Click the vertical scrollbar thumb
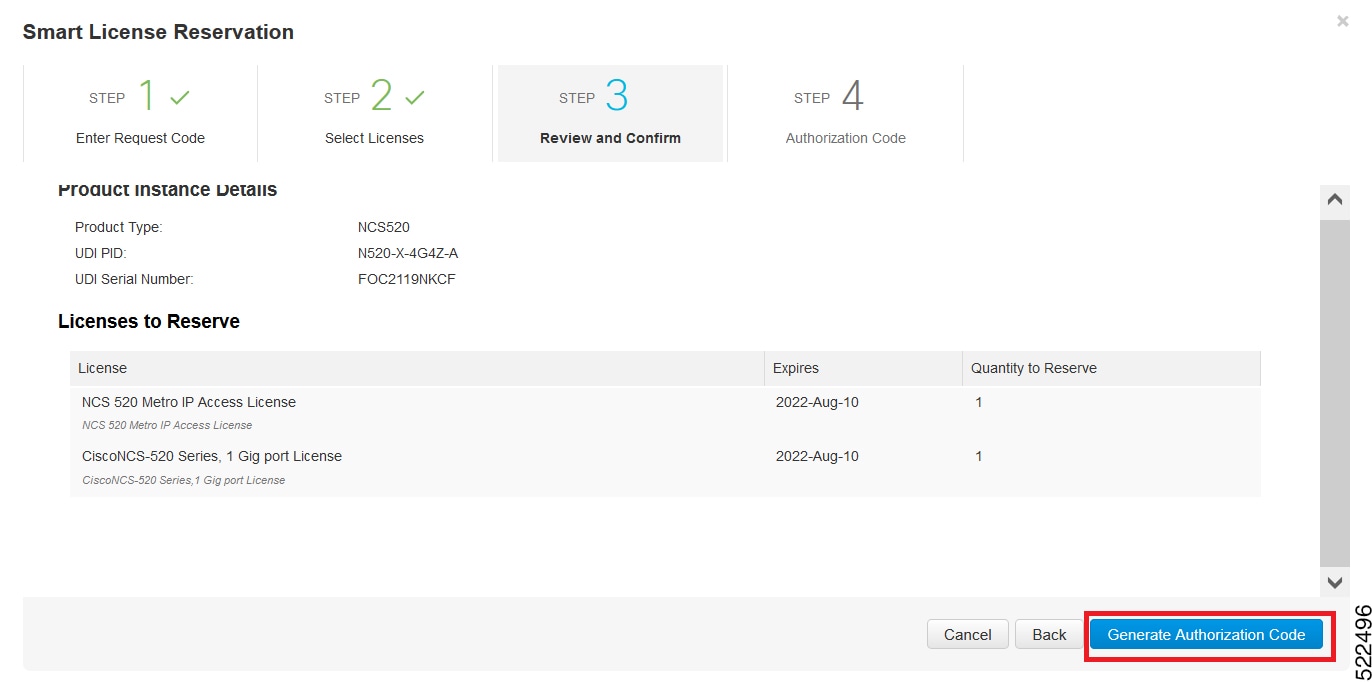 click(1335, 392)
